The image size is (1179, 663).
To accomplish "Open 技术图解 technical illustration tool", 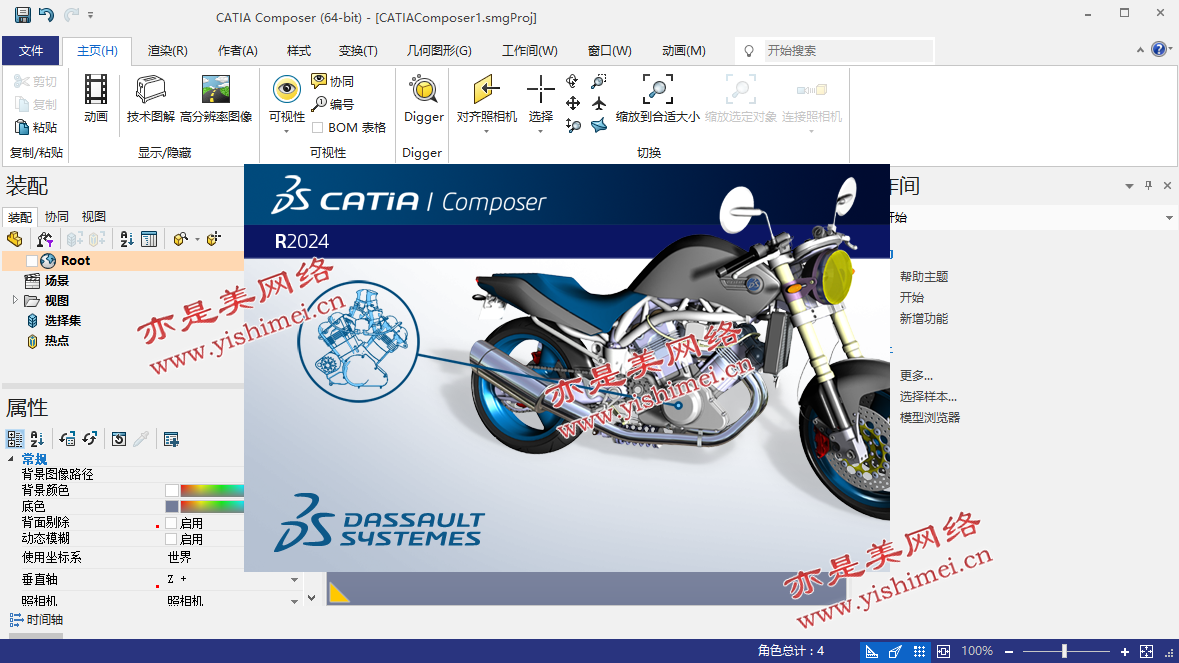I will 150,98.
